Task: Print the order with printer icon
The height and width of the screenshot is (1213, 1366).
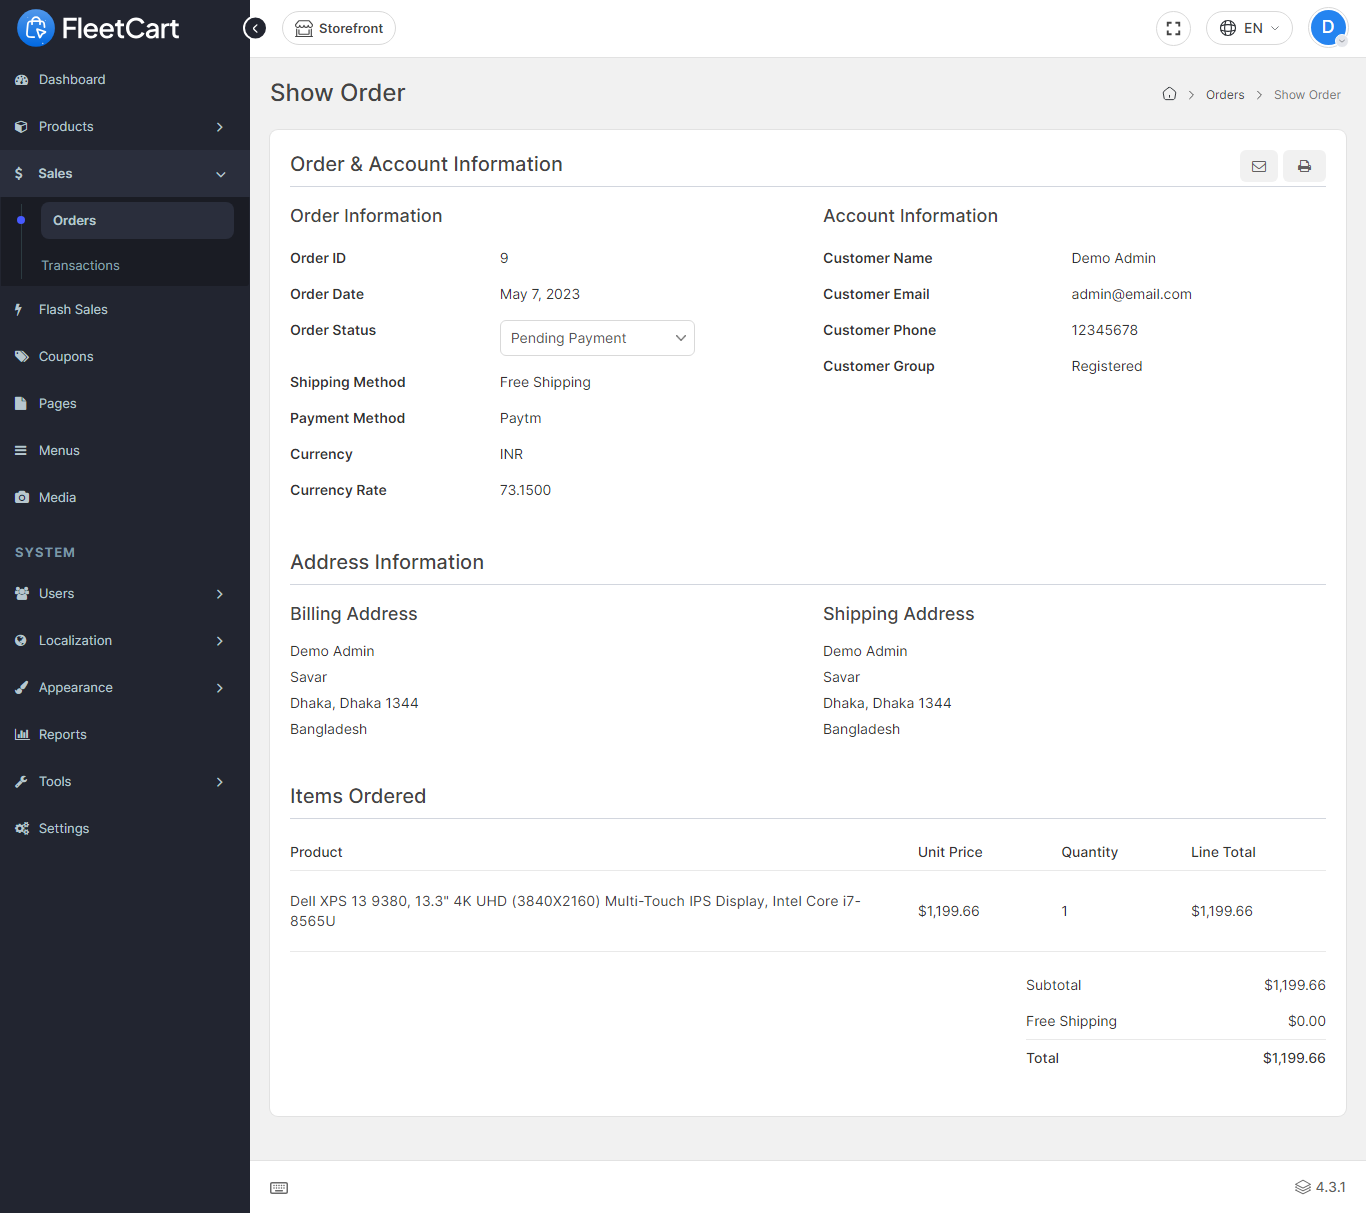Action: (x=1304, y=166)
